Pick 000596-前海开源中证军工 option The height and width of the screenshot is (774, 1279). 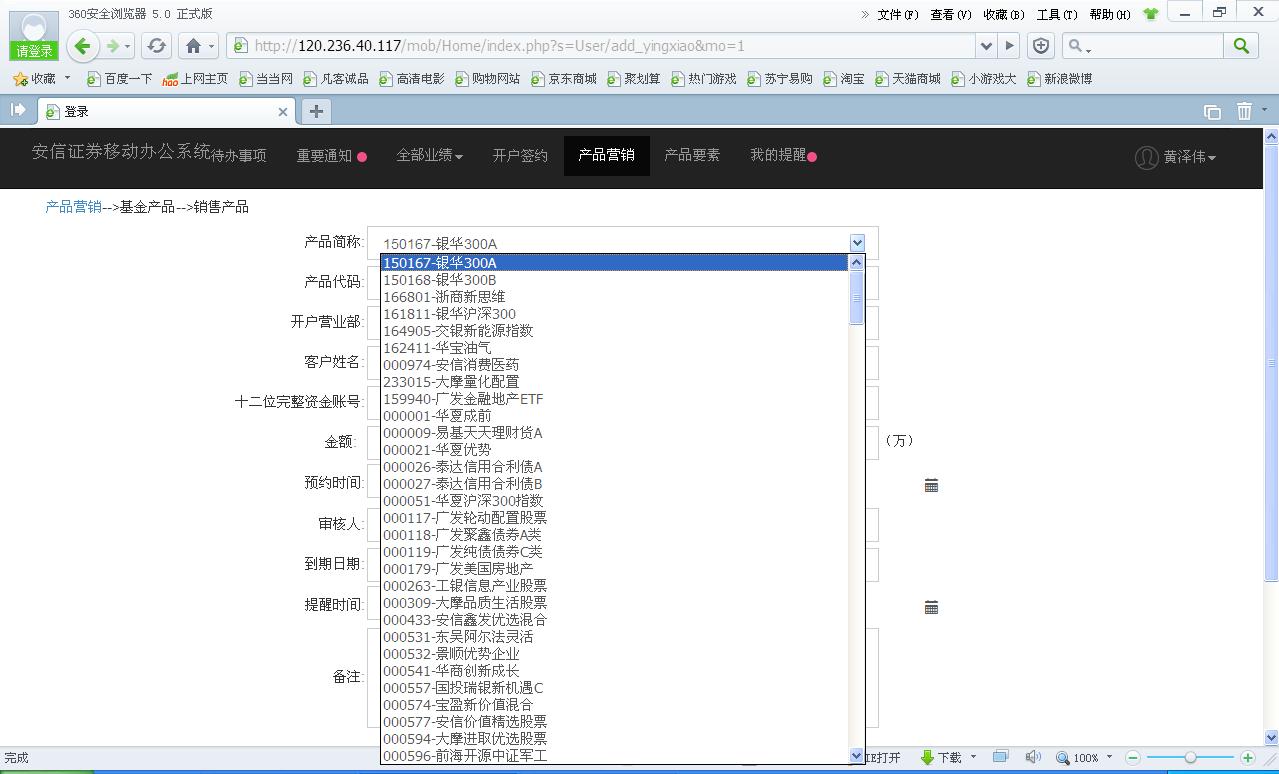614,756
